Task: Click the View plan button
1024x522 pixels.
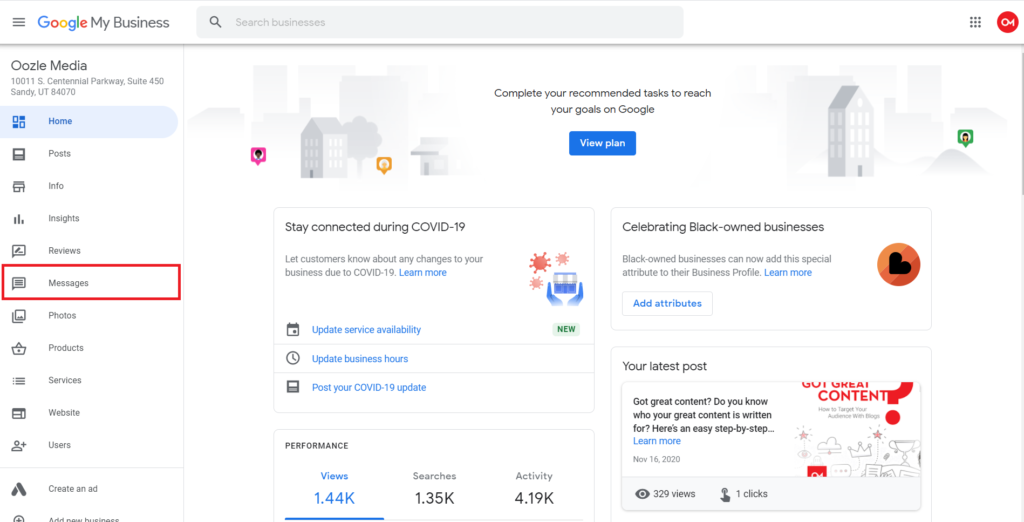Action: 602,143
